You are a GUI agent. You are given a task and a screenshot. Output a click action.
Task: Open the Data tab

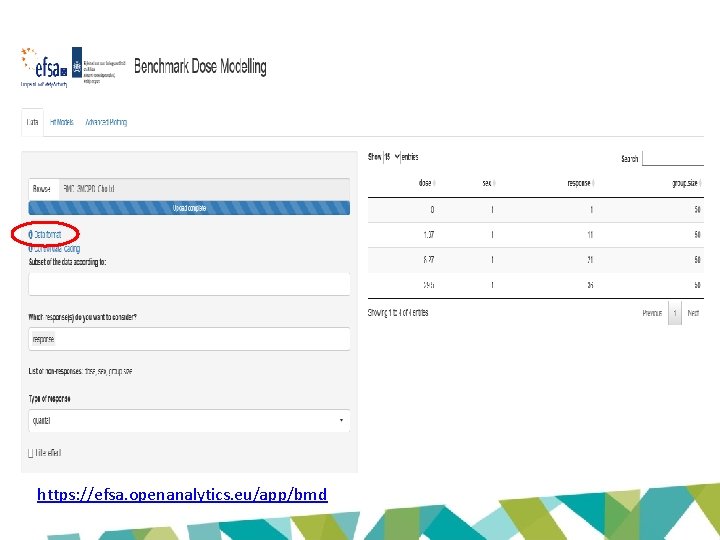32,122
